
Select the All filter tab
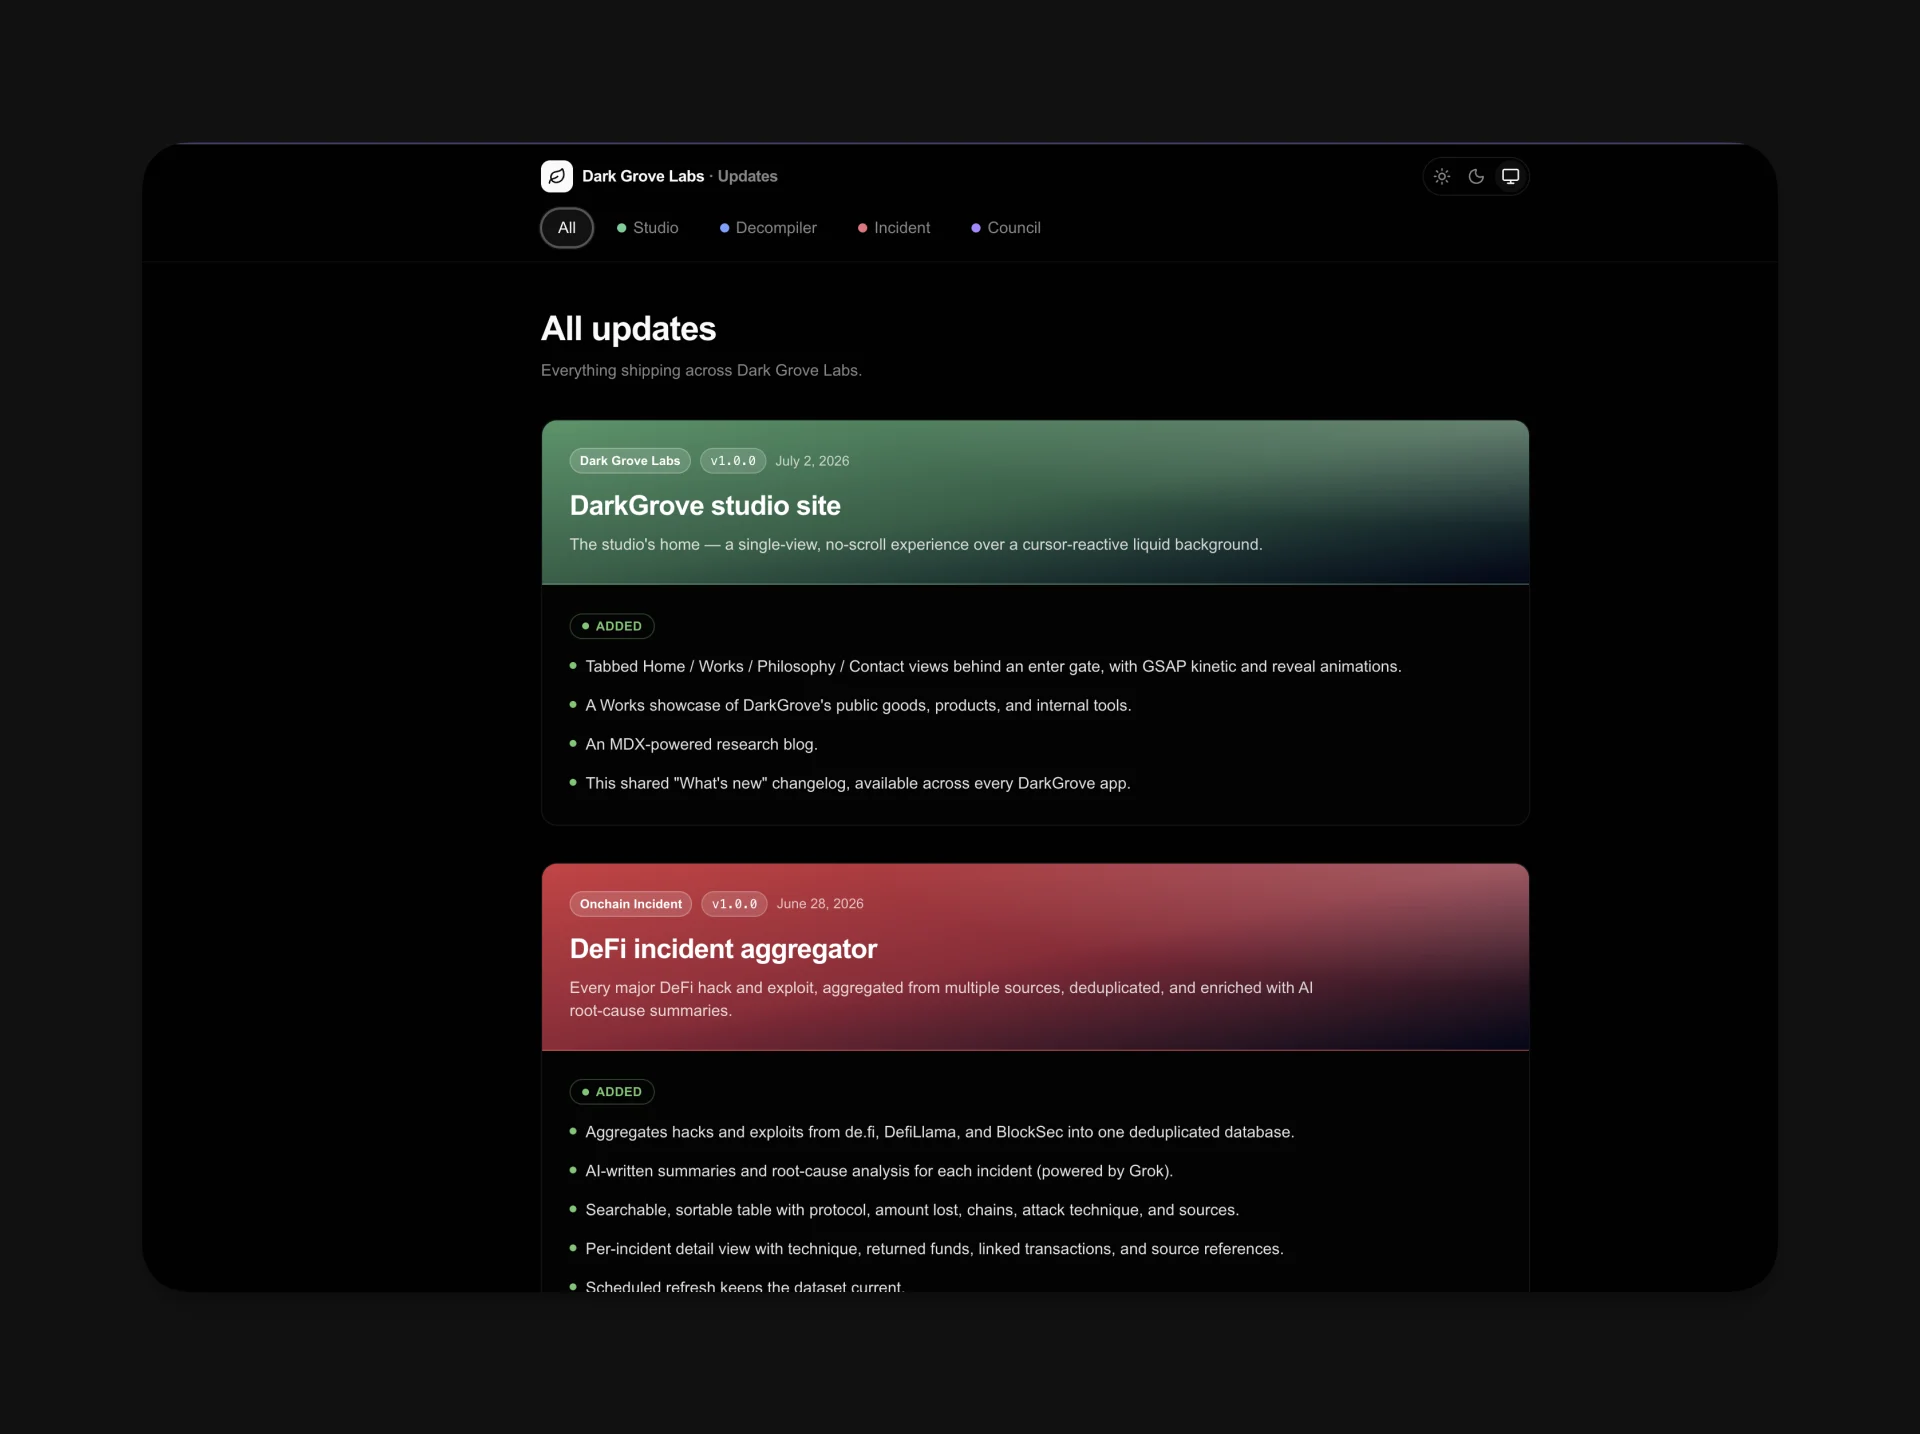[x=567, y=228]
